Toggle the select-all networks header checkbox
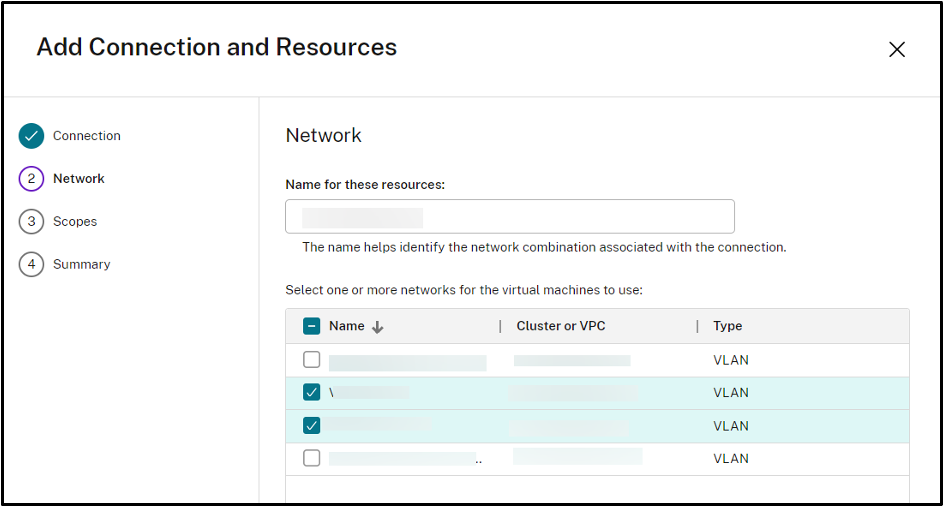944x506 pixels. (x=311, y=326)
